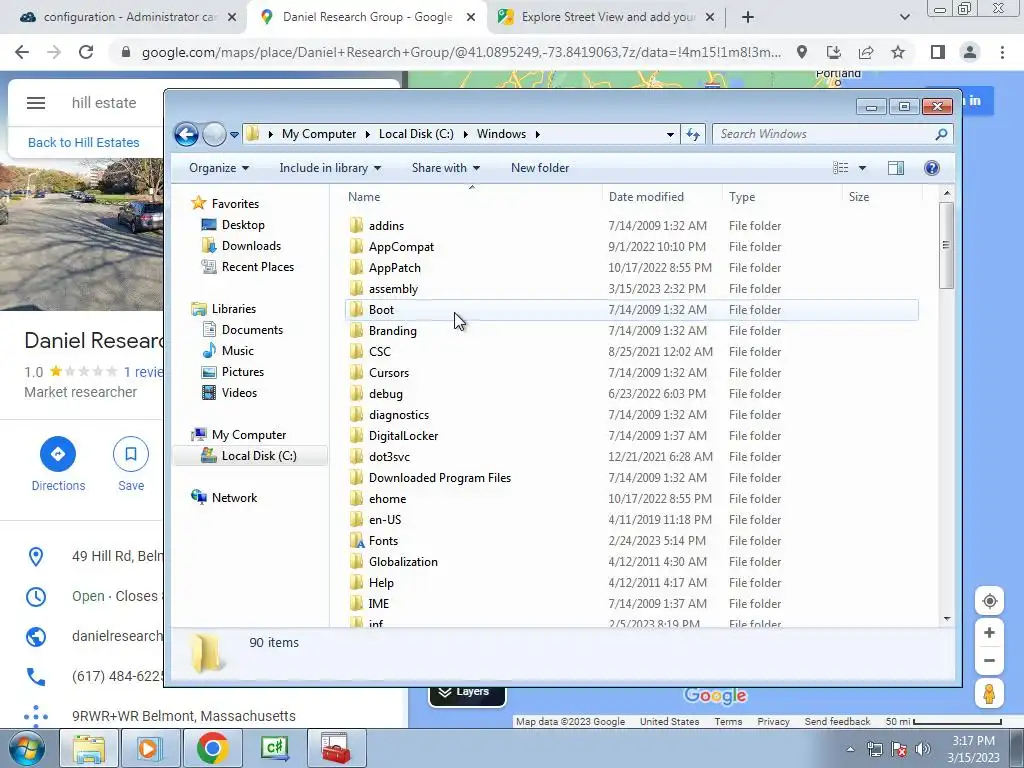Click the map zoom in button
The width and height of the screenshot is (1024, 768).
(x=989, y=633)
